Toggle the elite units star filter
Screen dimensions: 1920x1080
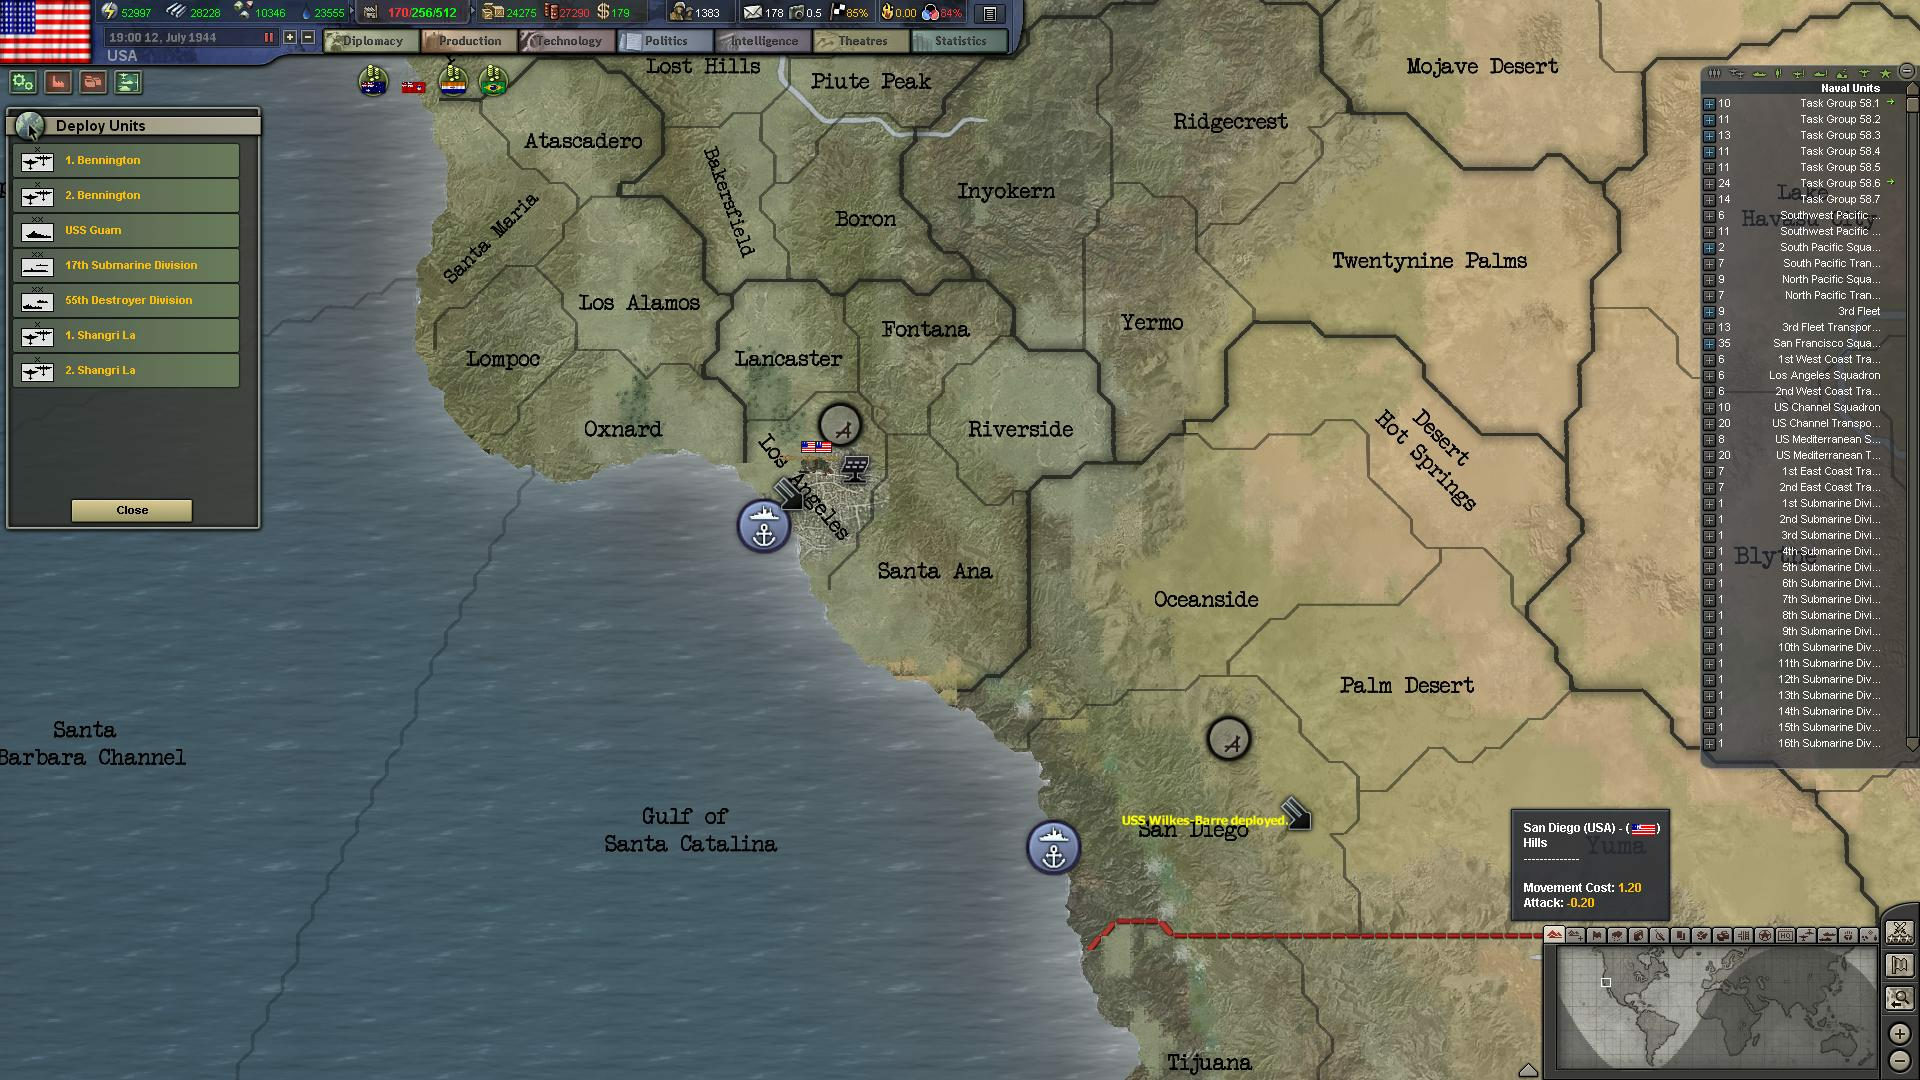pyautogui.click(x=1886, y=74)
